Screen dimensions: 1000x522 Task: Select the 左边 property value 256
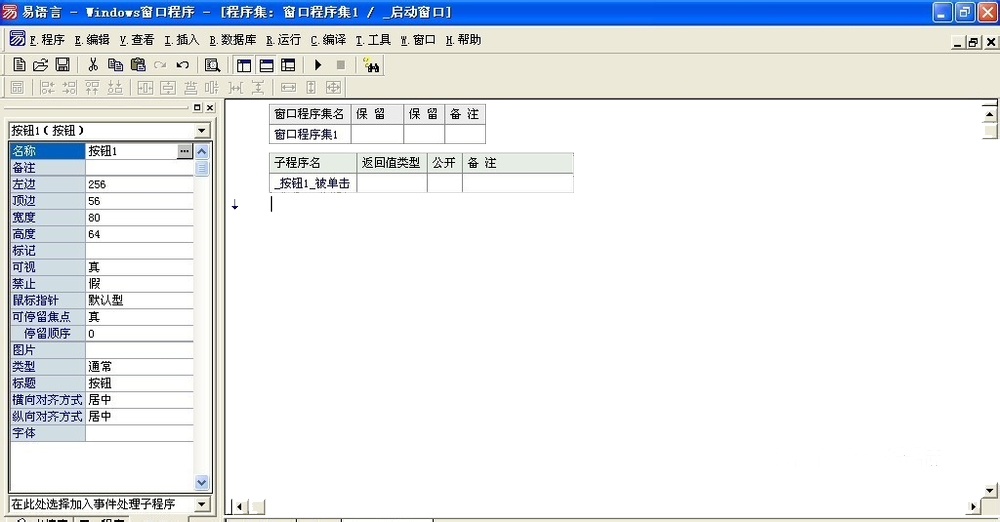coord(139,184)
